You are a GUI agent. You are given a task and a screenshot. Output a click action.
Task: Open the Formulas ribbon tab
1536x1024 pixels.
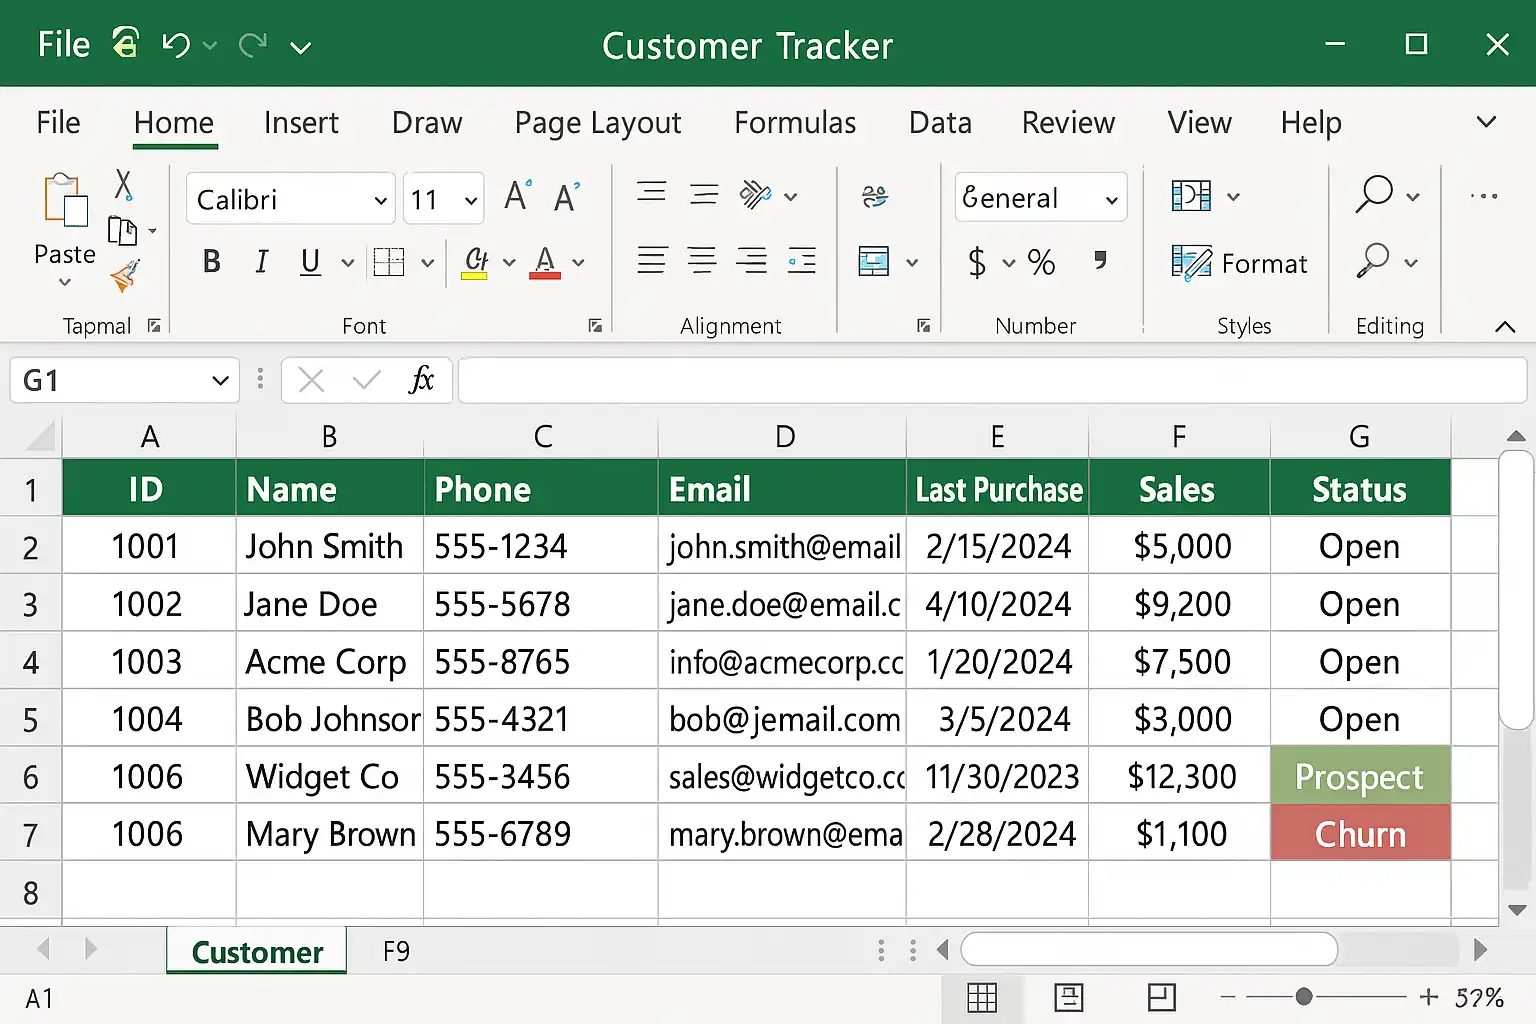click(x=794, y=123)
